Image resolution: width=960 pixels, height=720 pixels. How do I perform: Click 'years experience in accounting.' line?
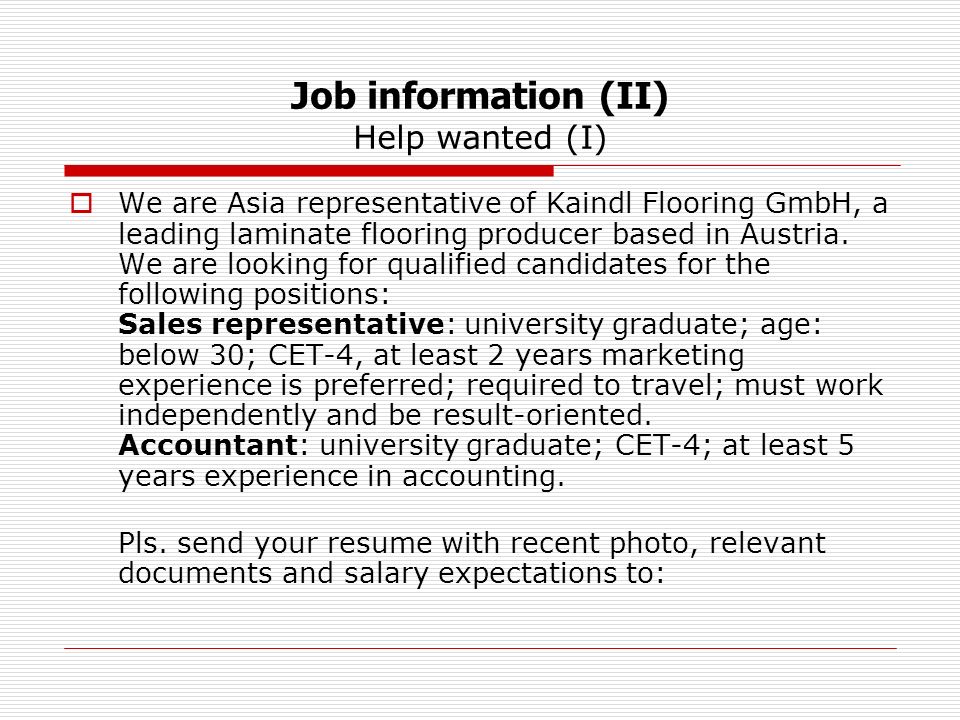pos(341,476)
